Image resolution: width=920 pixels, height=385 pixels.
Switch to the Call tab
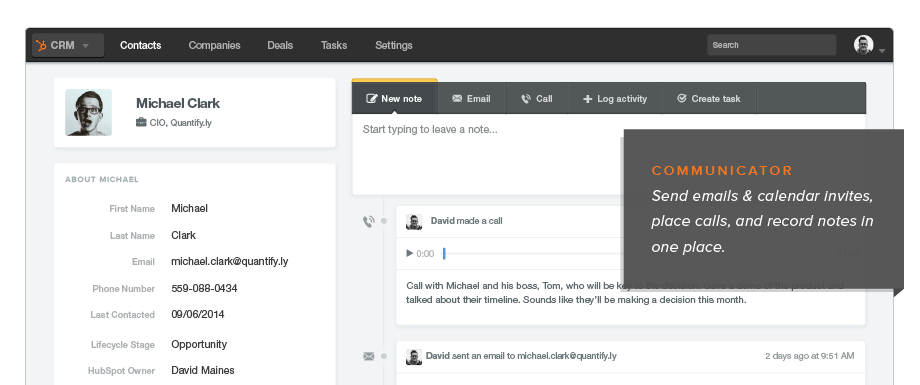click(x=537, y=99)
